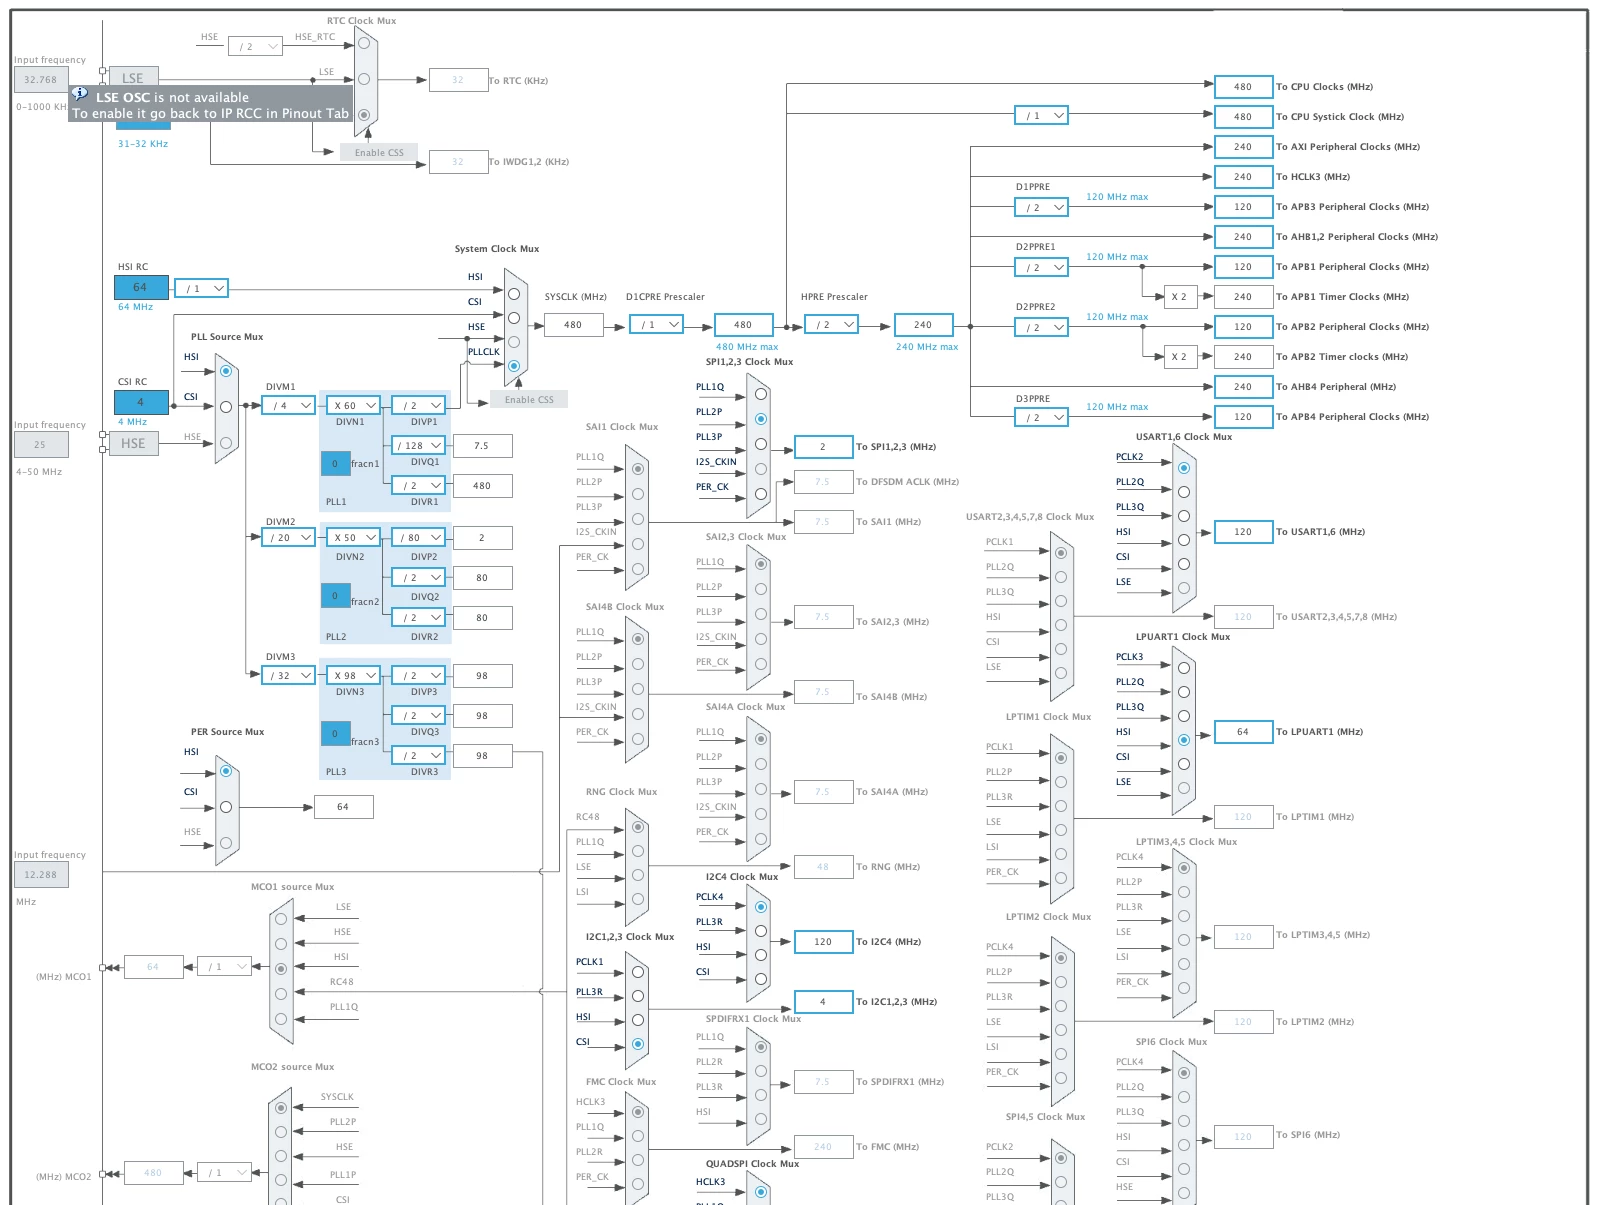Screen dimensions: 1611x1205
Task: Open the CPU Systick clock divider dropdown
Action: pos(1041,115)
